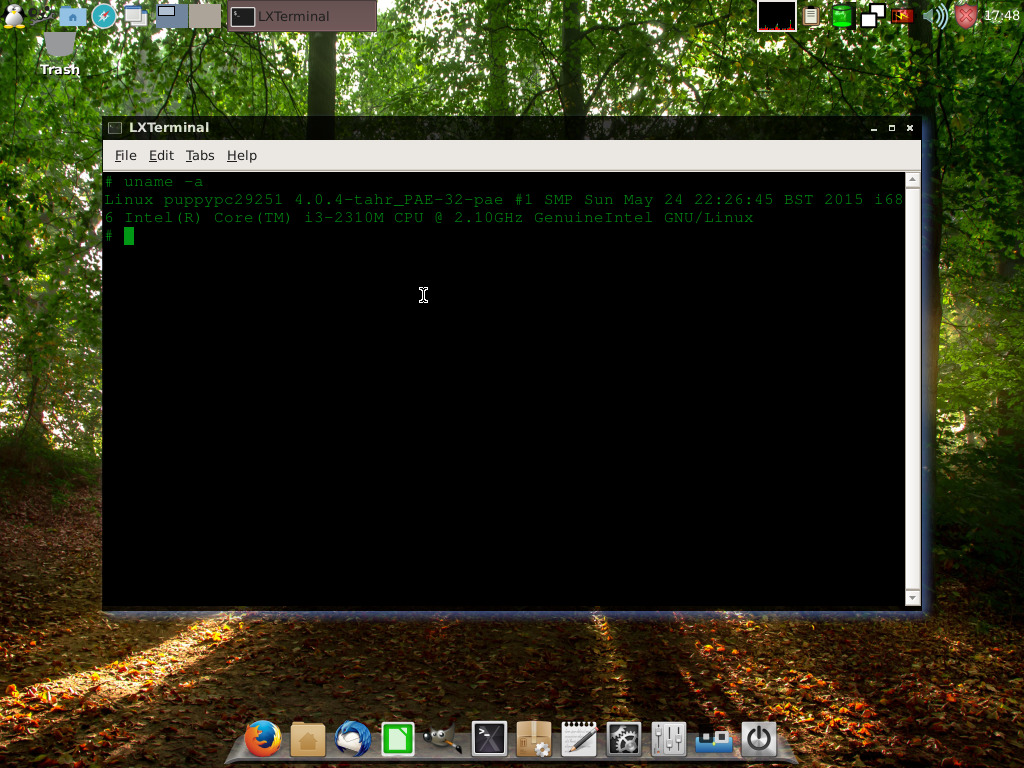Open the File menu in LXTerminal
This screenshot has height=768, width=1024.
(125, 155)
